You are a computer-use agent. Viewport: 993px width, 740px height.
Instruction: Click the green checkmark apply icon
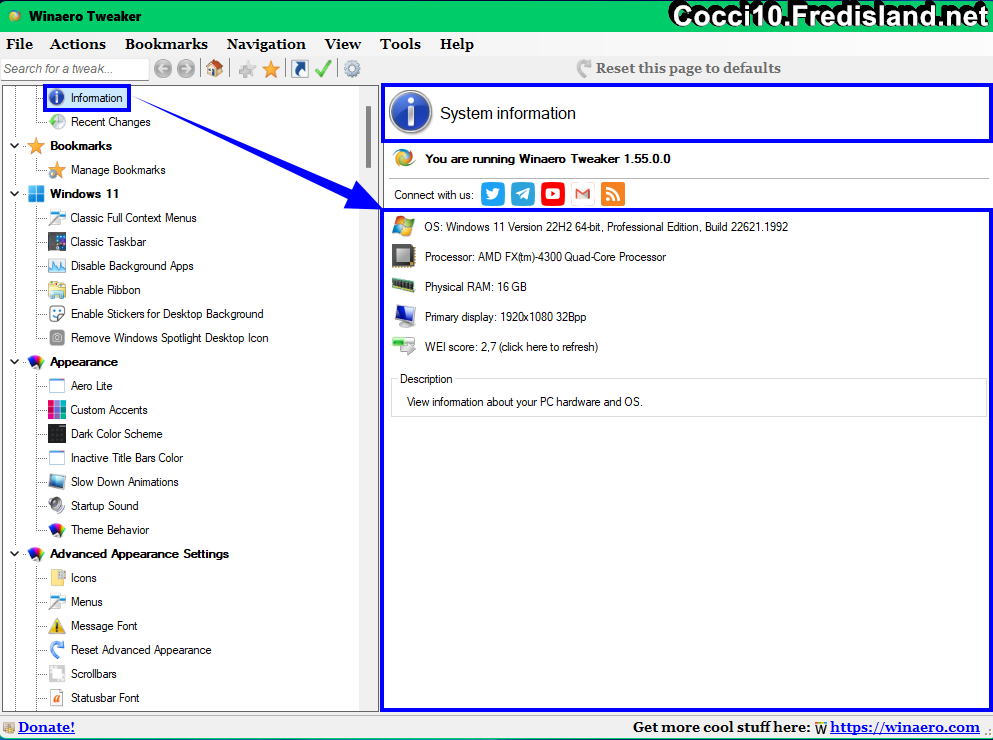point(324,68)
